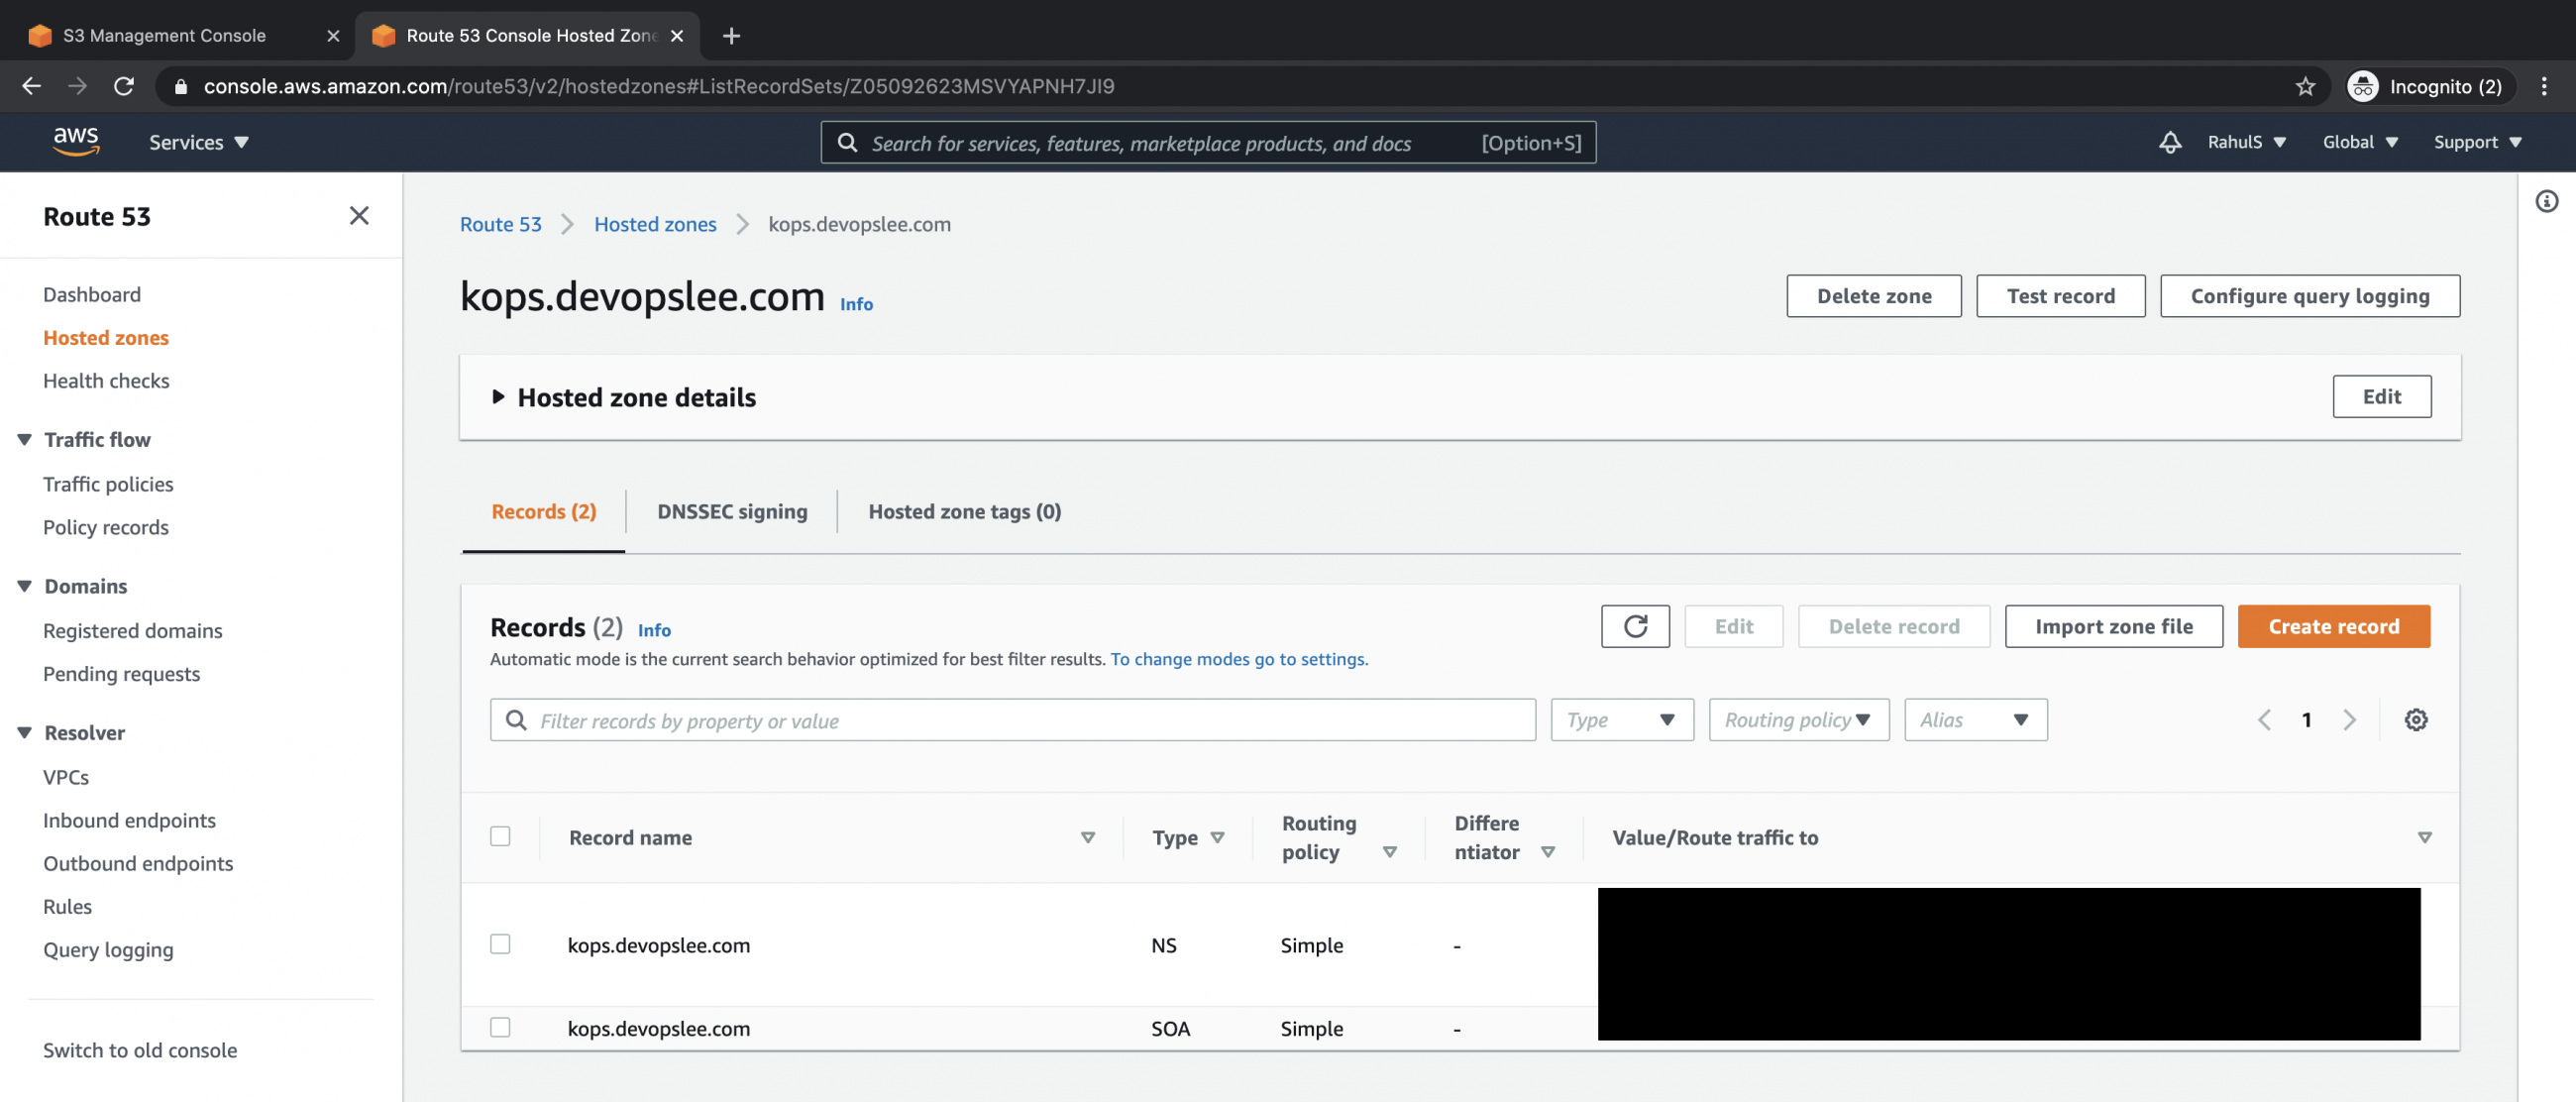Image resolution: width=2576 pixels, height=1102 pixels.
Task: Click the site lock icon in address bar
Action: 181,87
